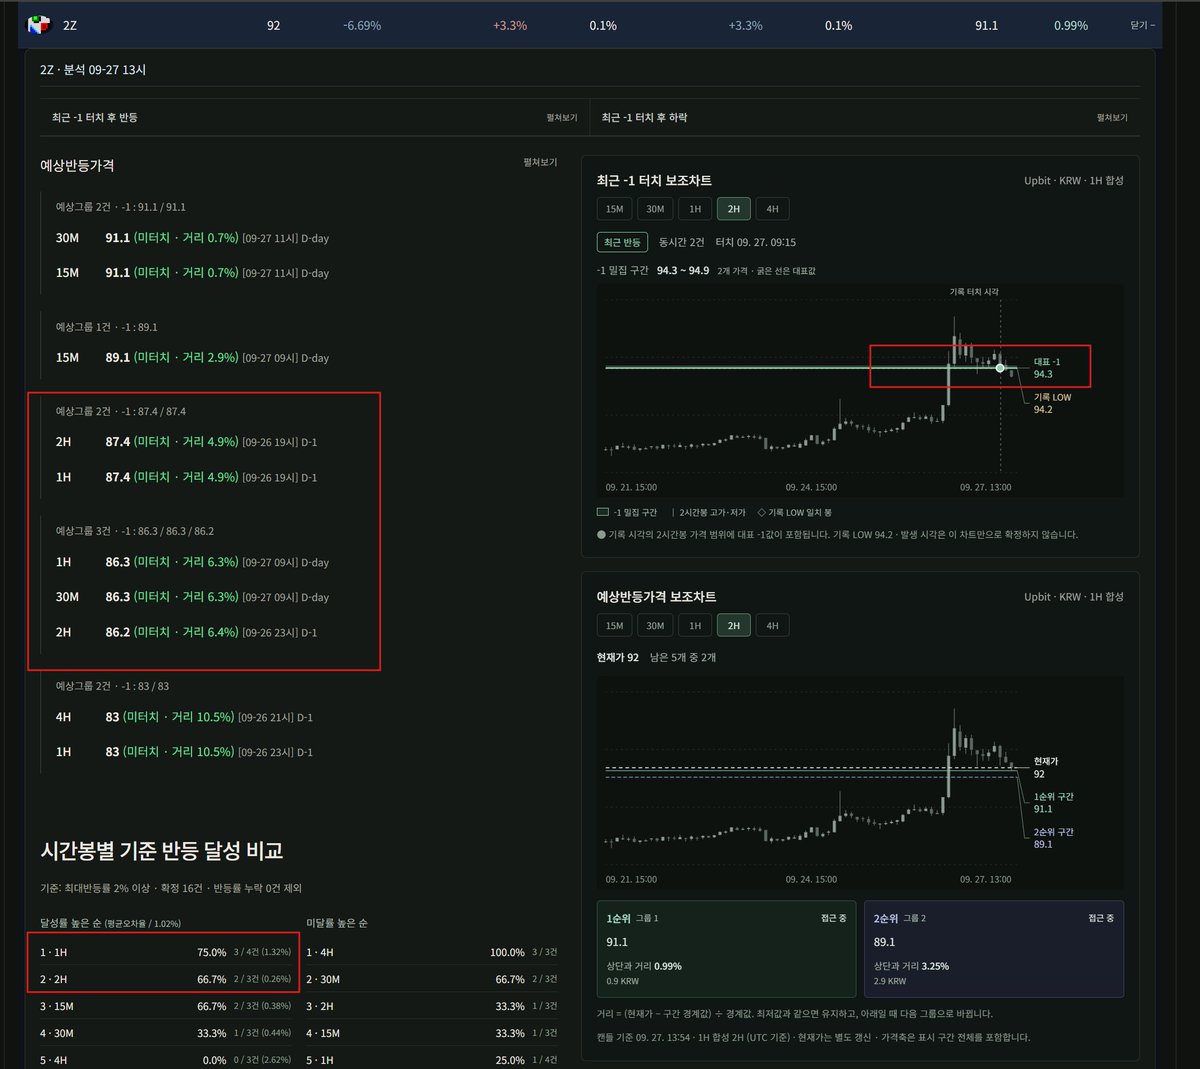Click the 1순위 구간 91.1 chart label
Viewport: 1200px width, 1069px height.
point(1053,803)
